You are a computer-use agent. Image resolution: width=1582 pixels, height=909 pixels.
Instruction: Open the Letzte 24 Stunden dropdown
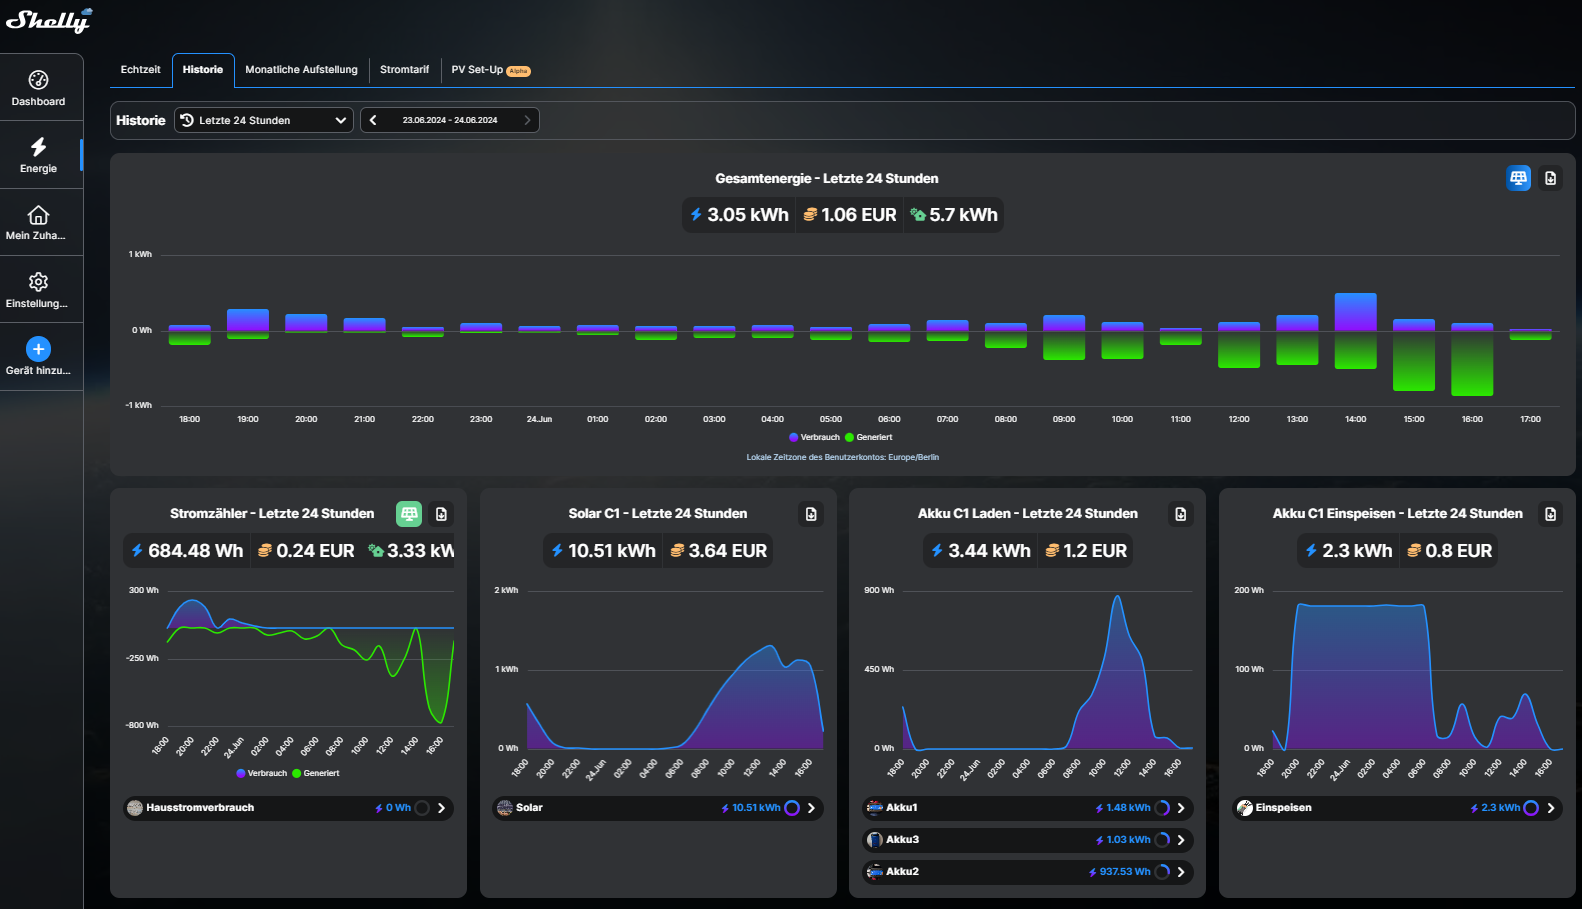[264, 120]
